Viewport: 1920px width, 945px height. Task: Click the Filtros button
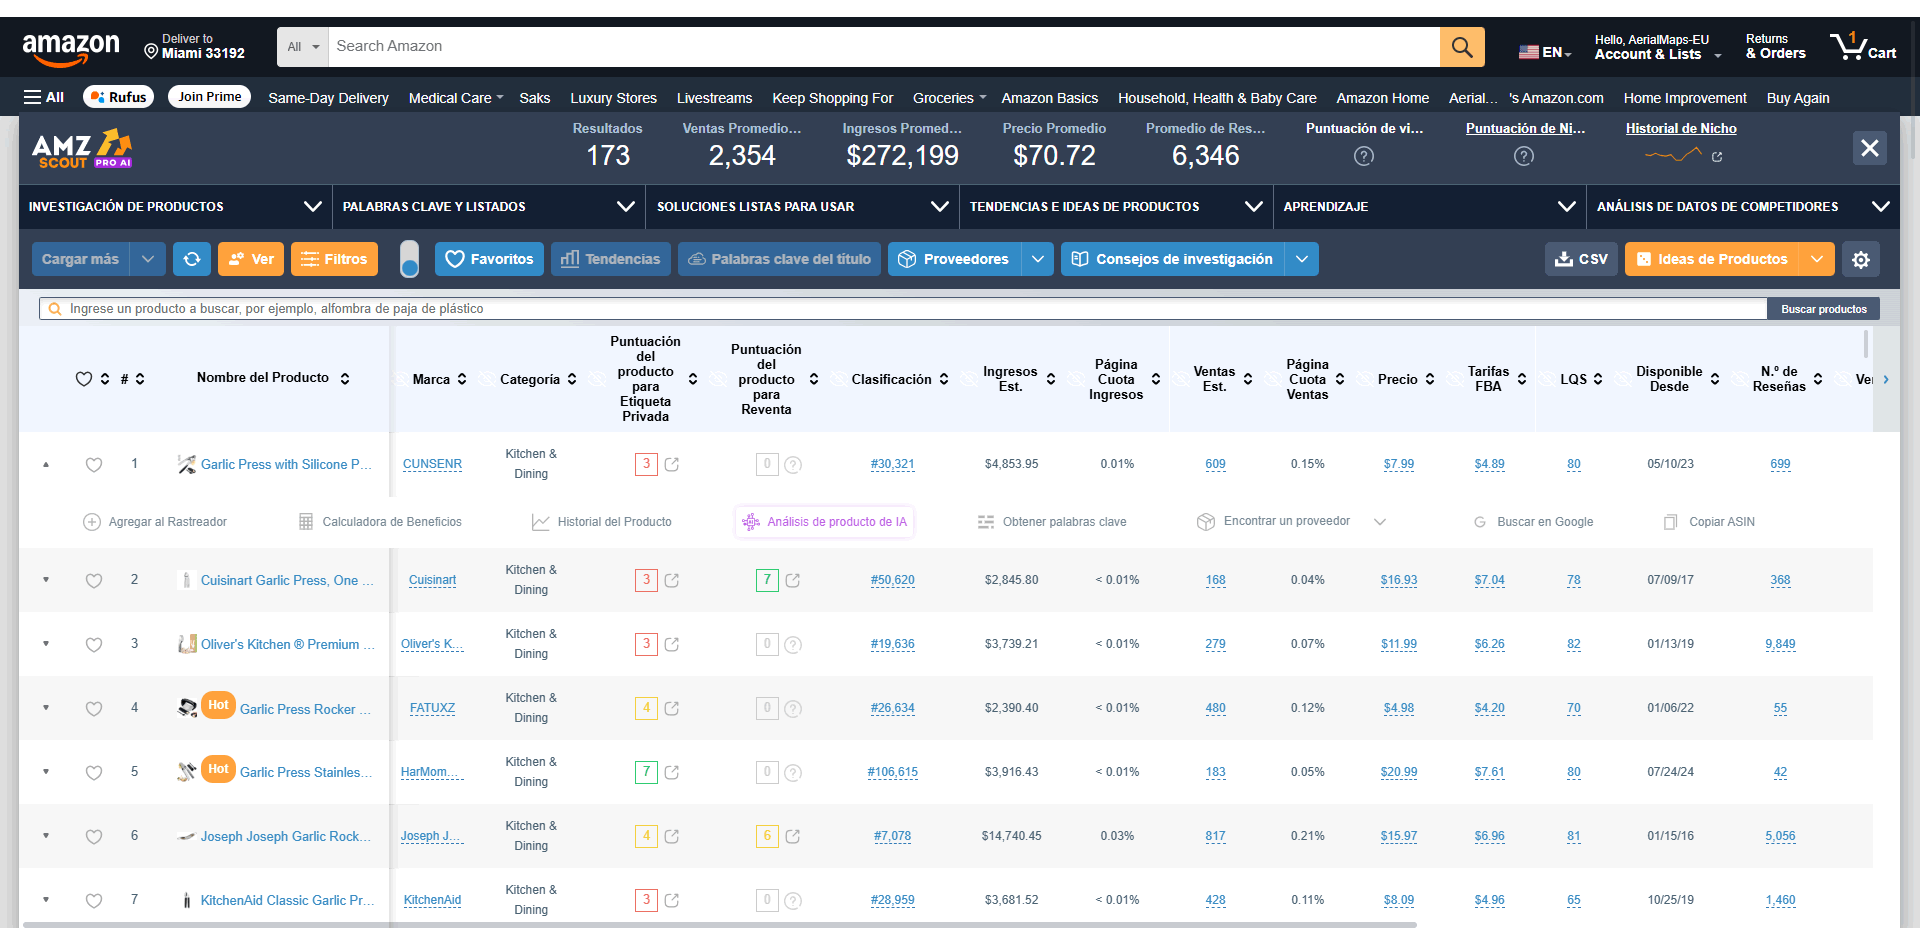click(335, 259)
